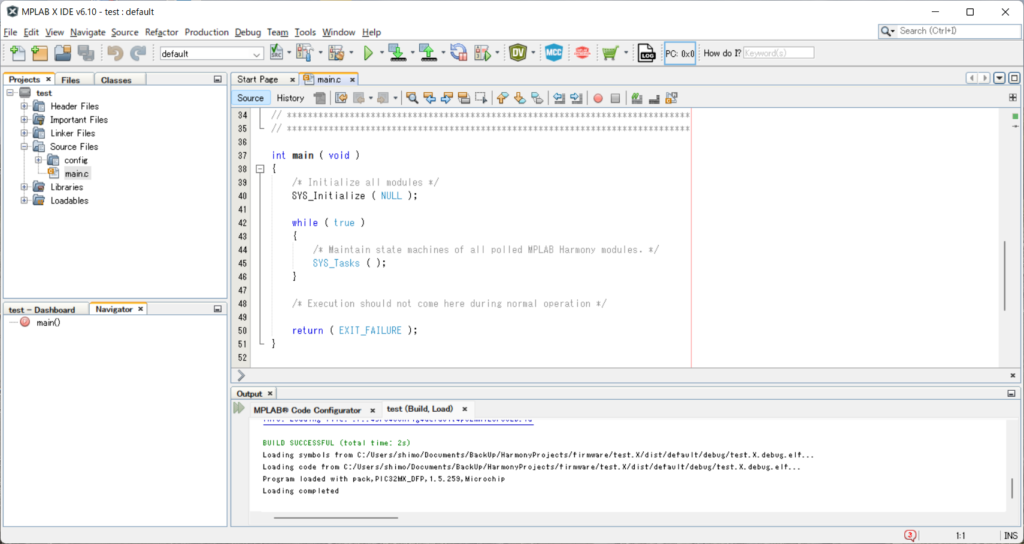The height and width of the screenshot is (544, 1024).
Task: Click the red macro record circle in editor toolbar
Action: 598,98
